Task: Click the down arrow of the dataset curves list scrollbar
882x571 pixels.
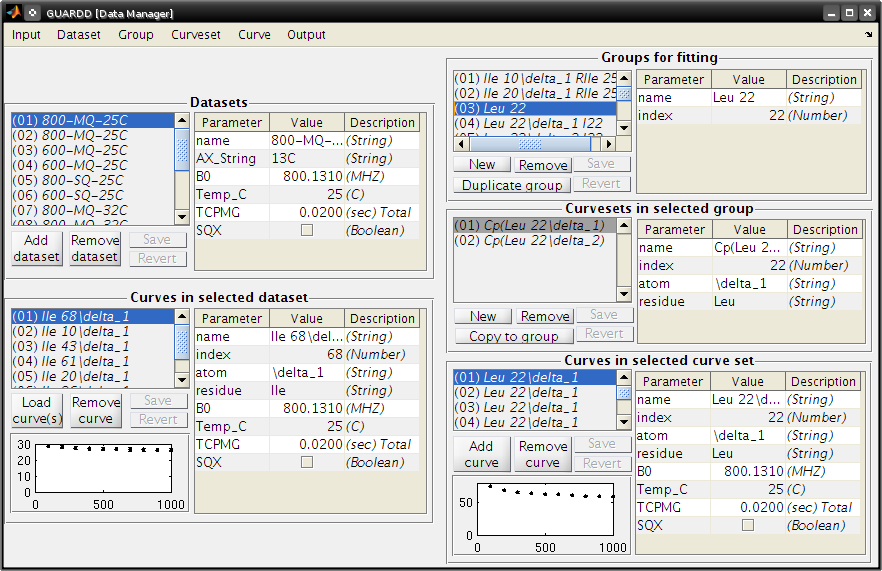Action: (x=182, y=380)
